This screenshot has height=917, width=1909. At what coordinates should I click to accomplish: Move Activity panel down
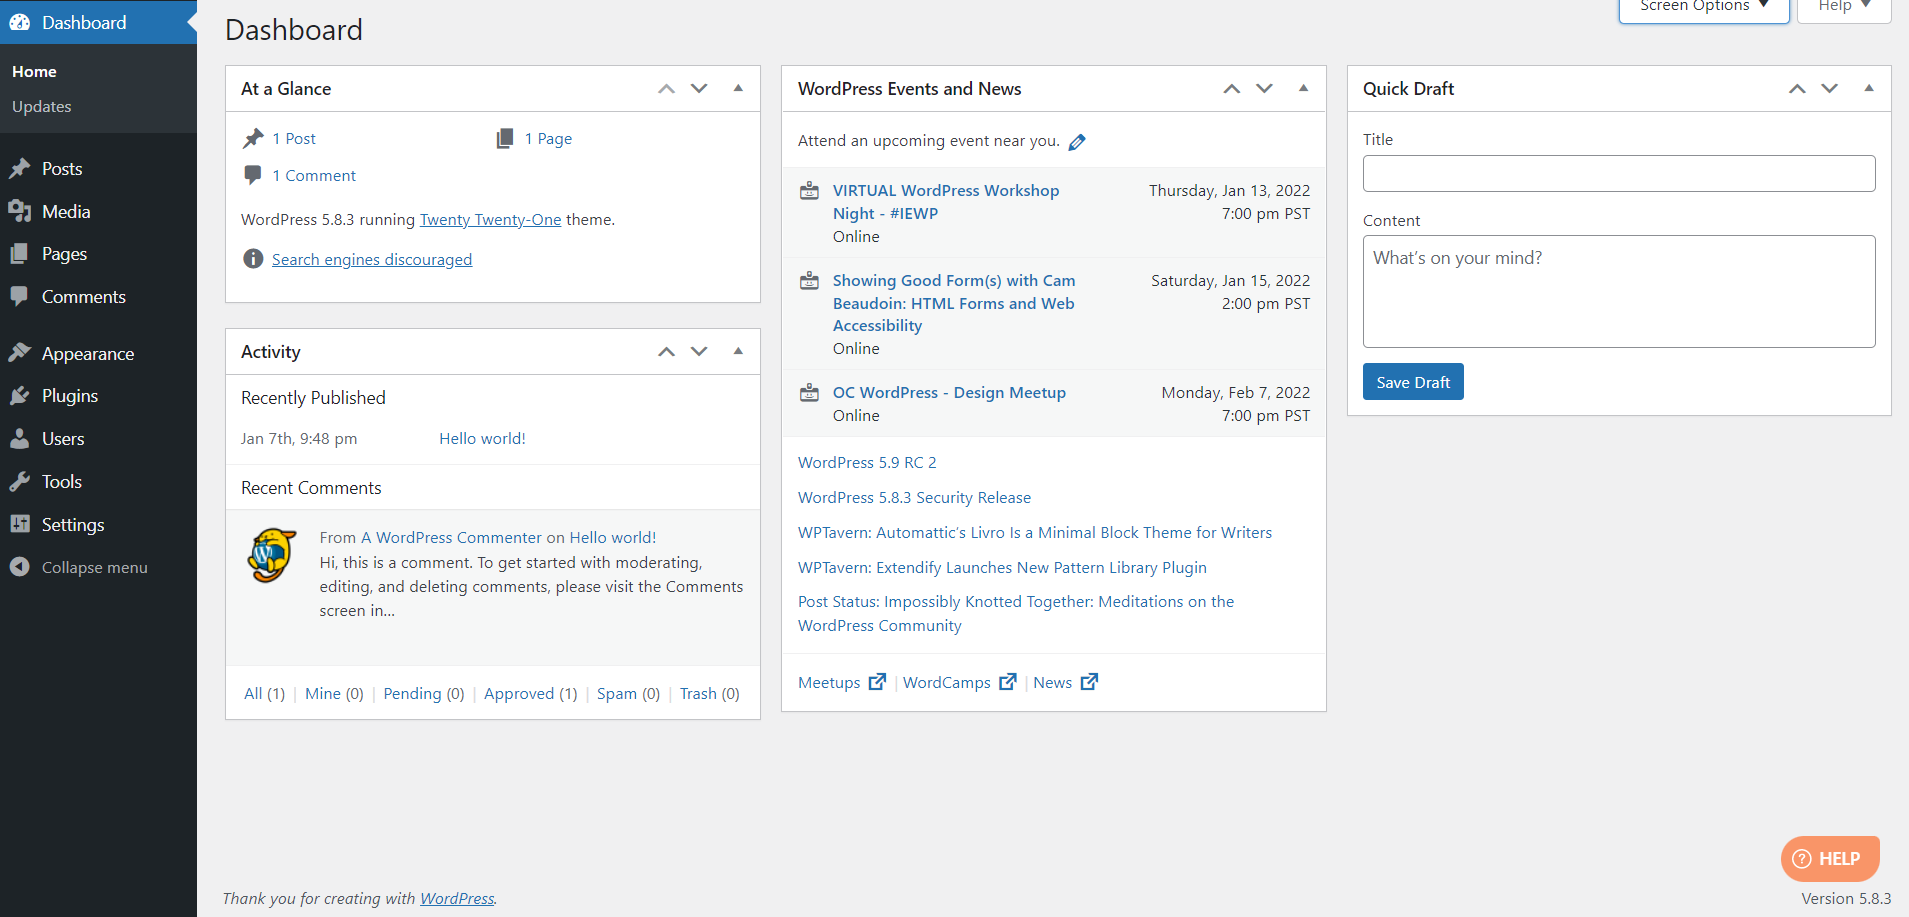click(699, 352)
